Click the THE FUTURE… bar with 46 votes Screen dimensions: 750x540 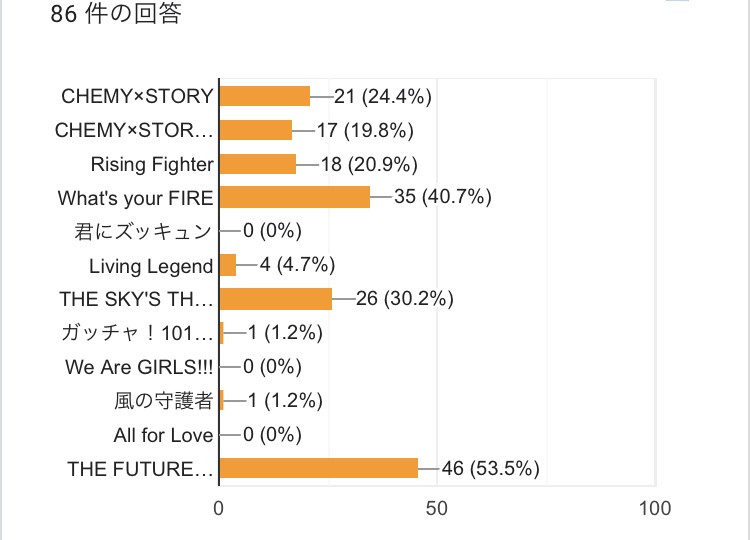318,468
